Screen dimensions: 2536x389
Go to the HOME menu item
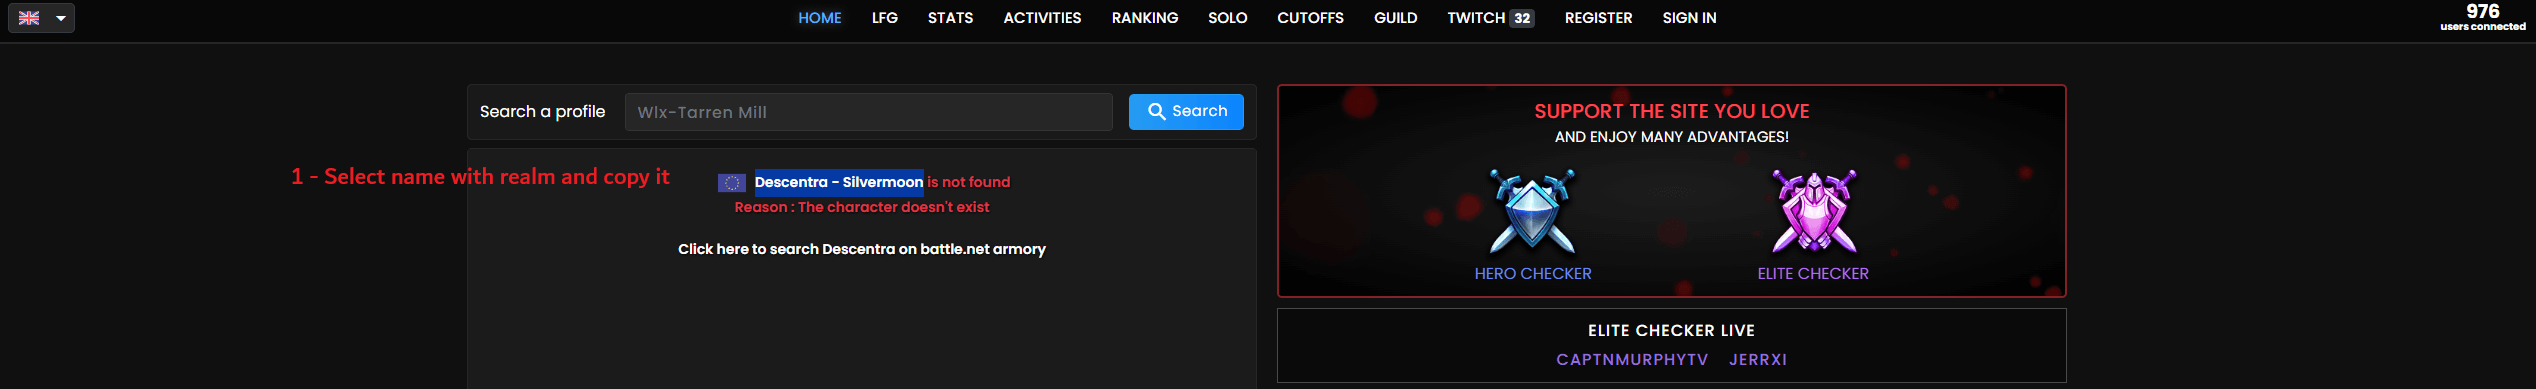click(x=819, y=18)
